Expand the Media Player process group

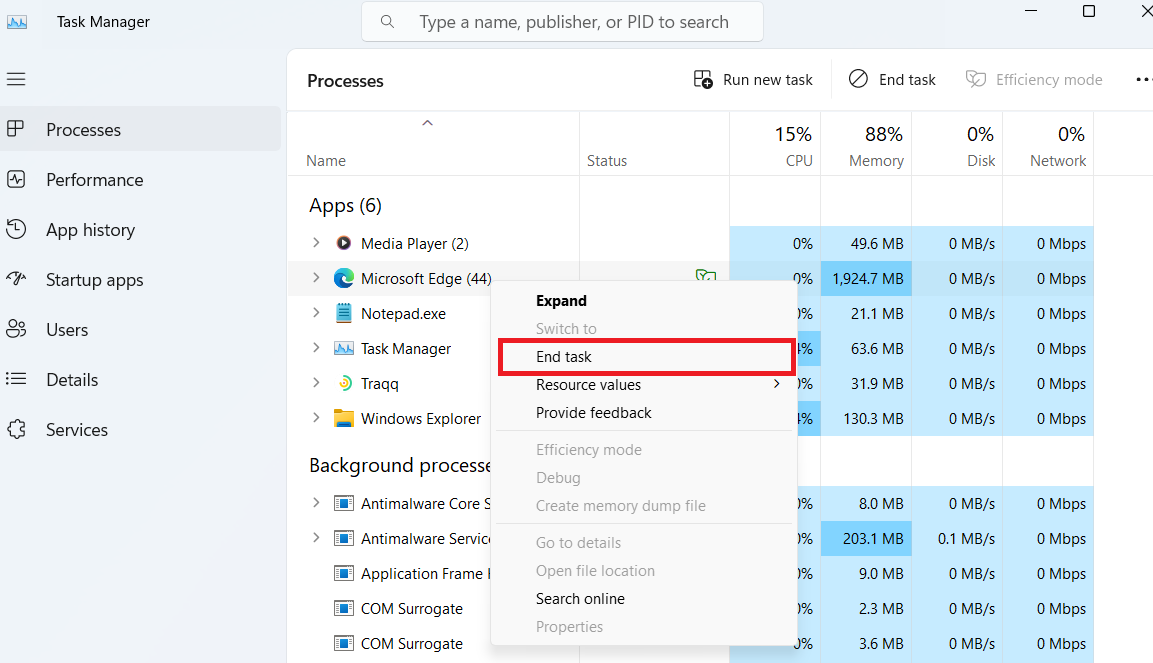[316, 243]
